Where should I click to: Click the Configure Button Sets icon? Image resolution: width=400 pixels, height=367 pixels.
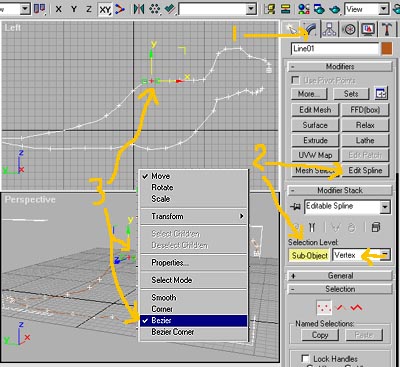pyautogui.click(x=381, y=94)
